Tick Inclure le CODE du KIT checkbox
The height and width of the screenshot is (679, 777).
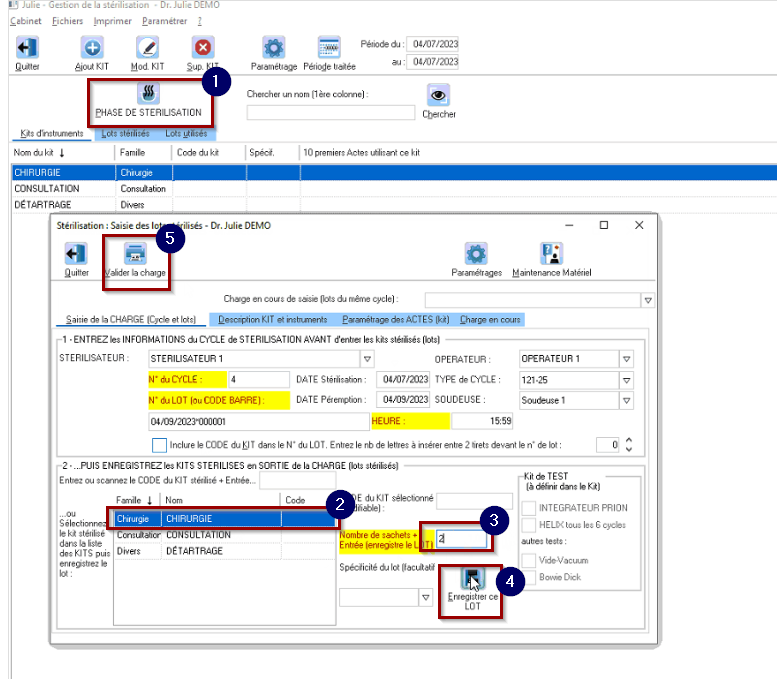coord(159,445)
